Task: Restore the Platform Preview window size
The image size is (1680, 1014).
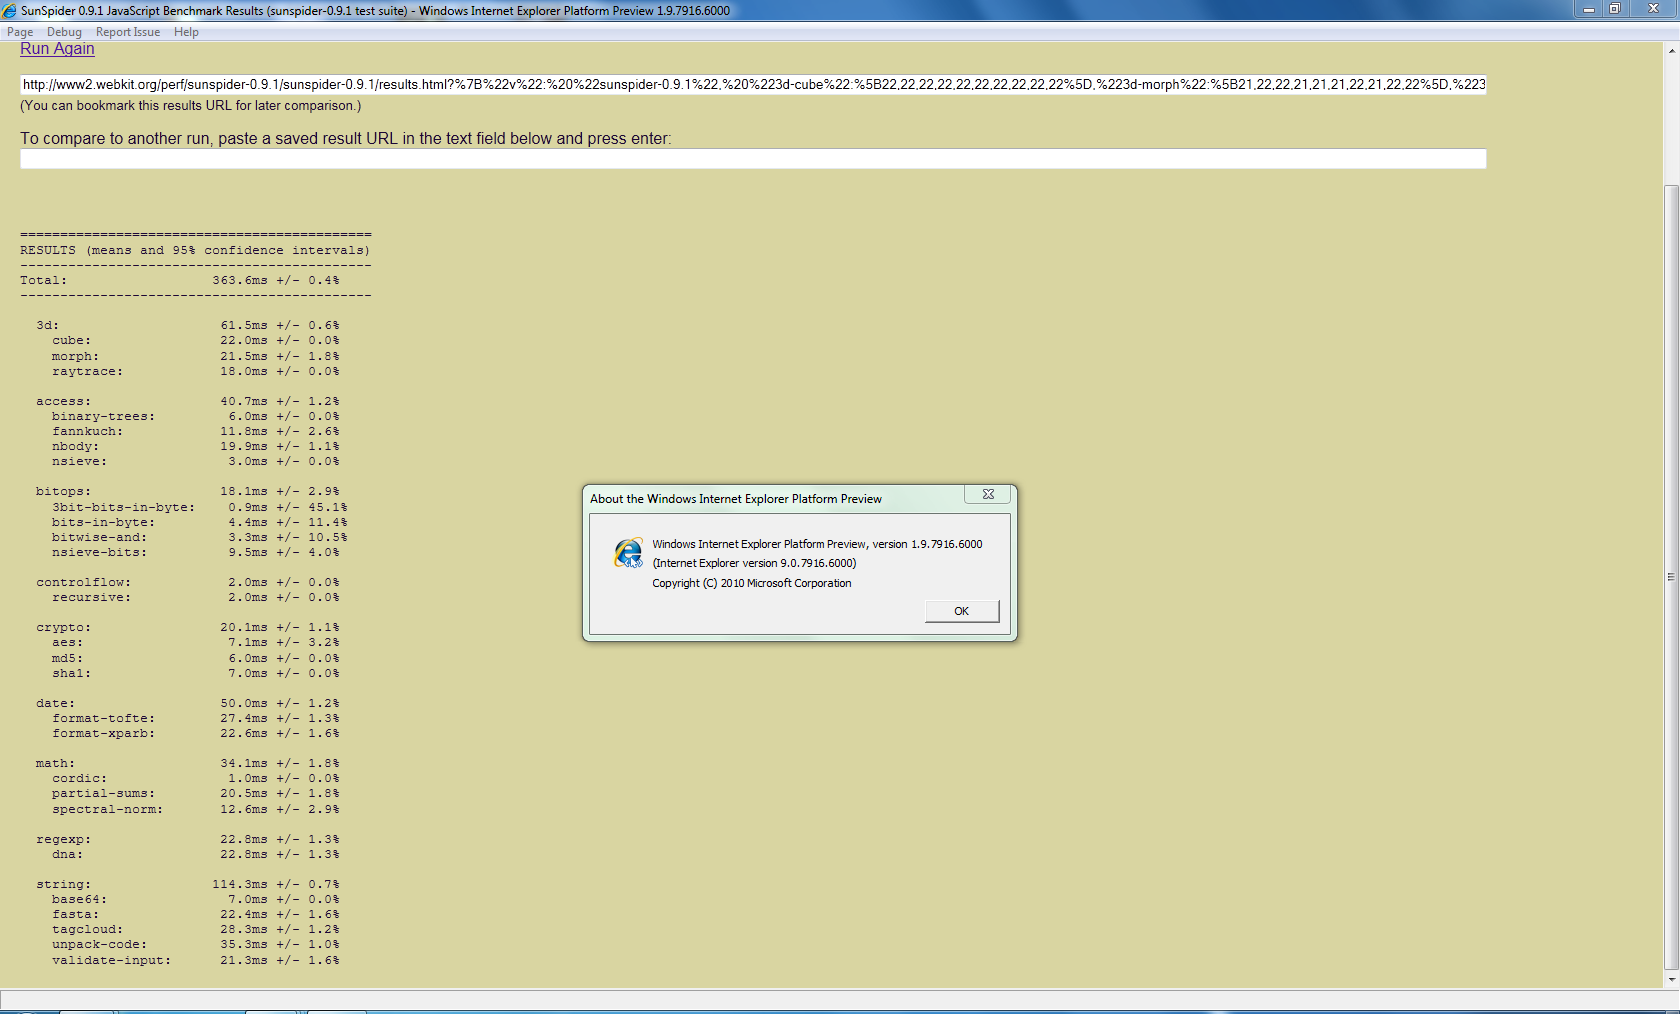Action: (1614, 9)
